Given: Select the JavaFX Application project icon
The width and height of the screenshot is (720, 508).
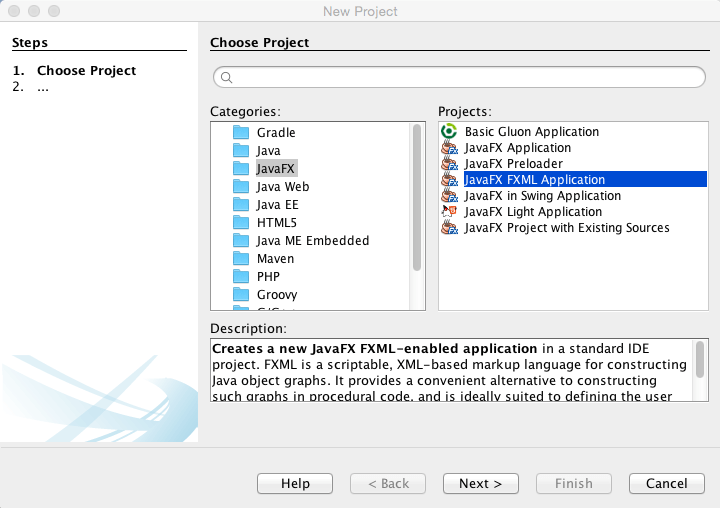Looking at the screenshot, I should 449,148.
